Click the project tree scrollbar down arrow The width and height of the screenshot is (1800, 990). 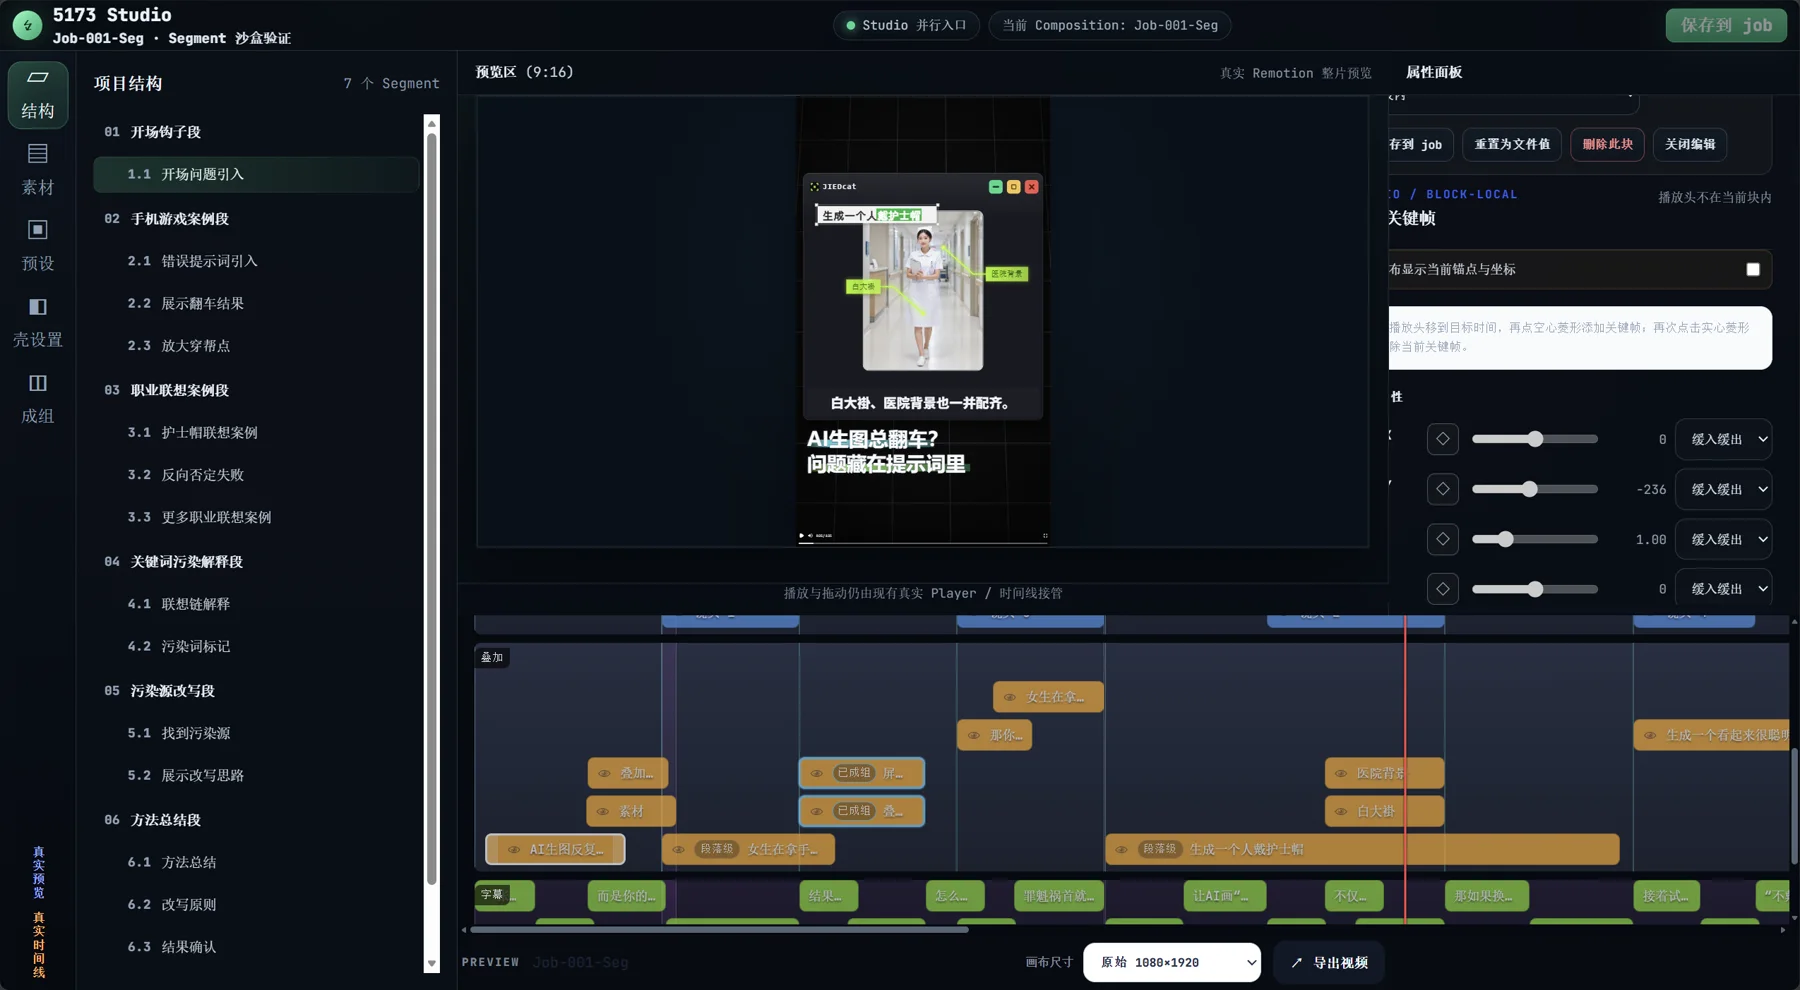point(432,964)
